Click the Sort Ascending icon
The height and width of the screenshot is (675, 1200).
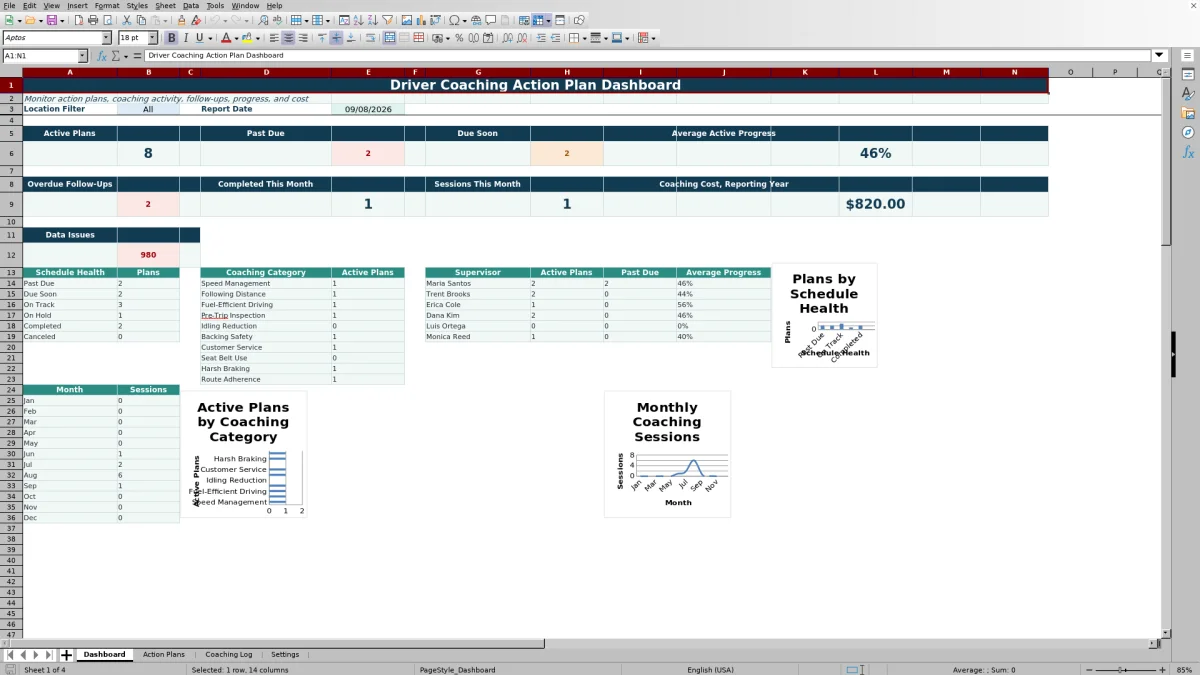pos(358,20)
